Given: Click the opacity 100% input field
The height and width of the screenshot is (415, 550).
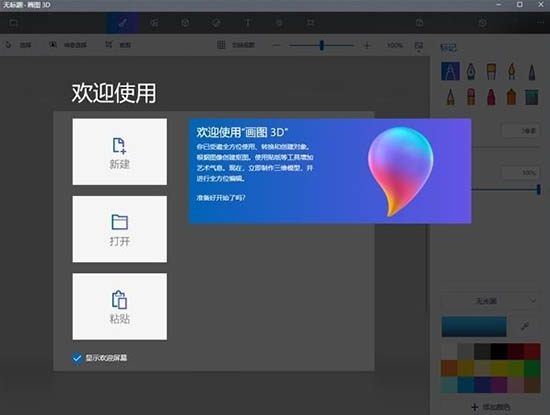Looking at the screenshot, I should point(521,173).
